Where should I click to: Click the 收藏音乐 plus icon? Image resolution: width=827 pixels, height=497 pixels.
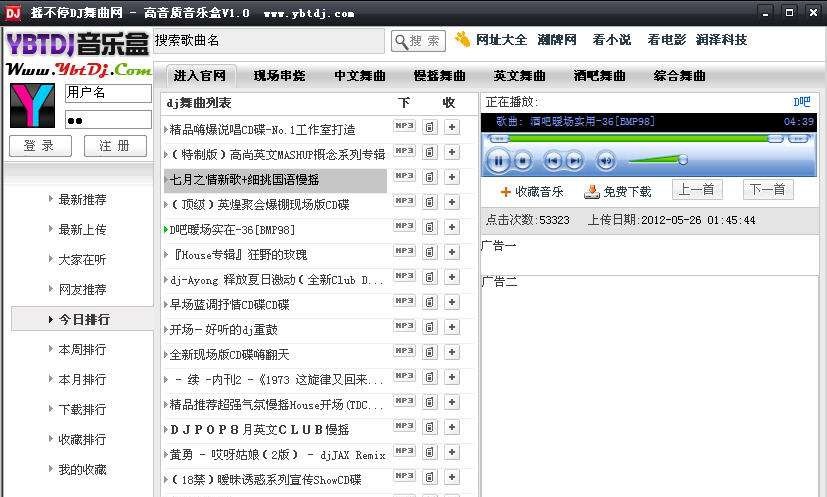[x=505, y=192]
